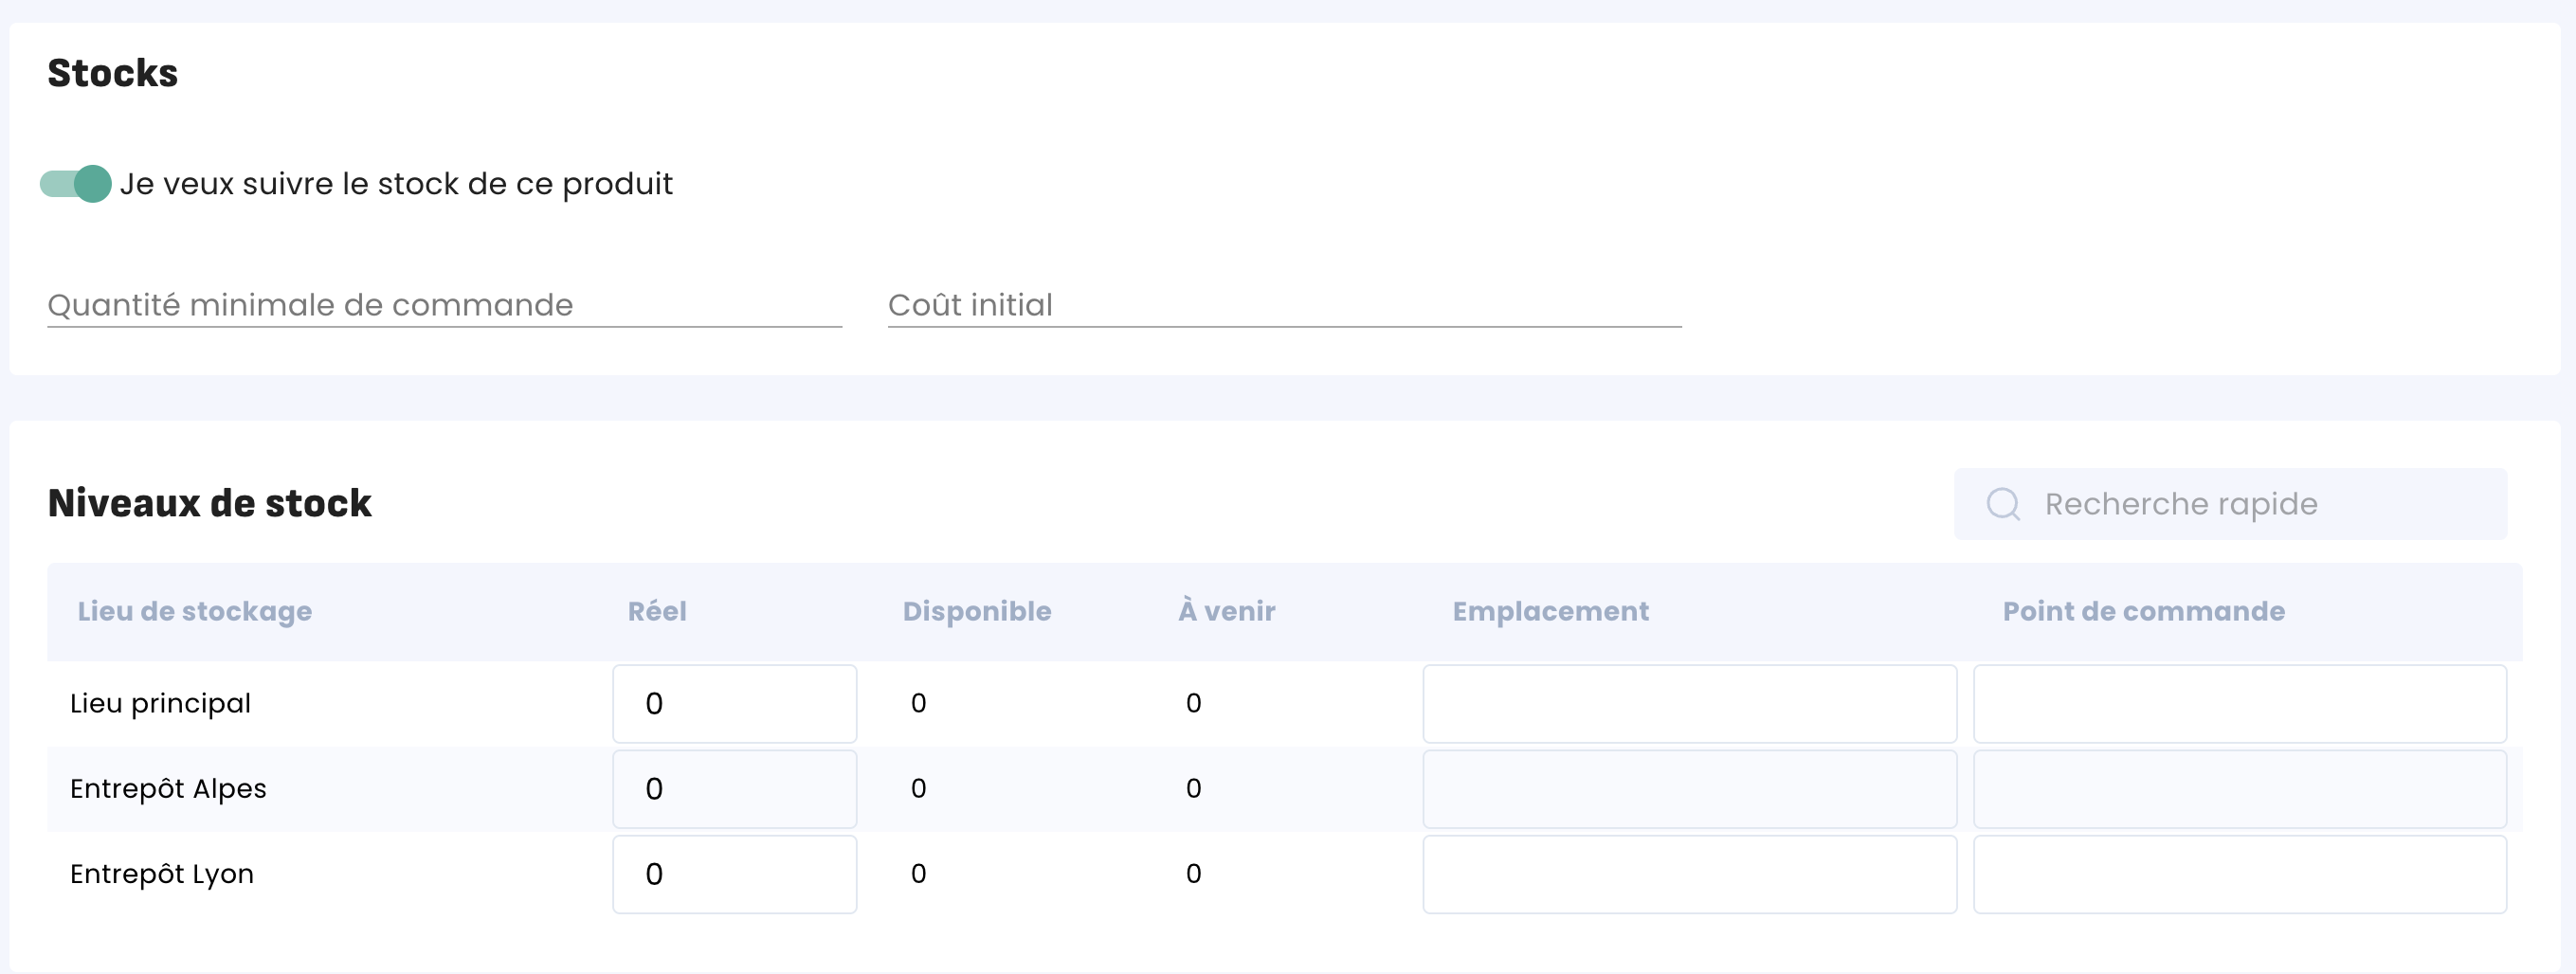Edit Réel quantity for Lieu principal
Viewport: 2576px width, 974px height.
[x=734, y=704]
